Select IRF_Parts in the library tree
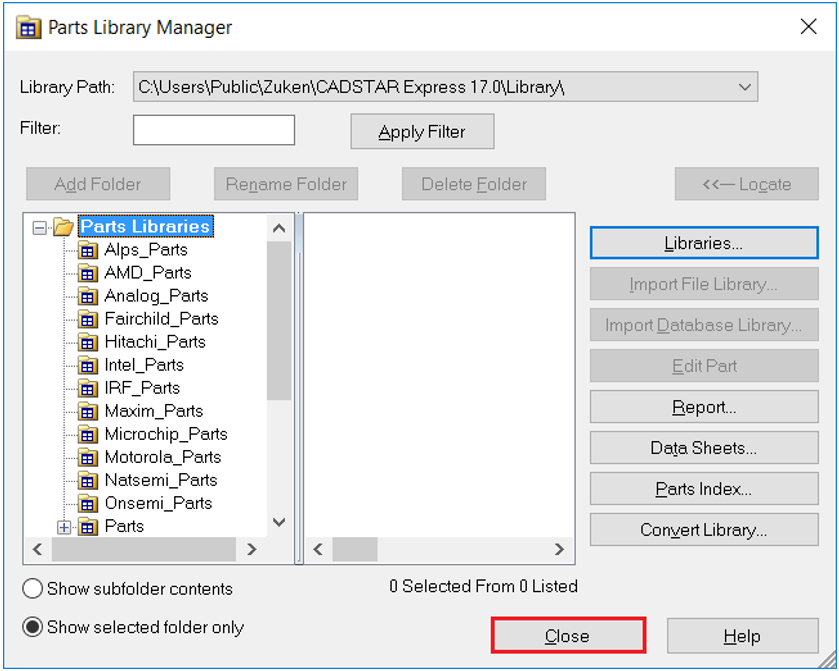 pos(142,388)
